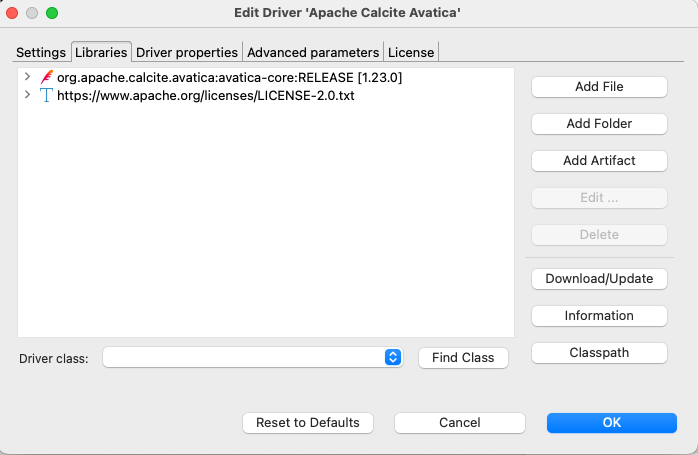This screenshot has height=455, width=698.
Task: Switch to the Settings tab
Action: point(41,52)
